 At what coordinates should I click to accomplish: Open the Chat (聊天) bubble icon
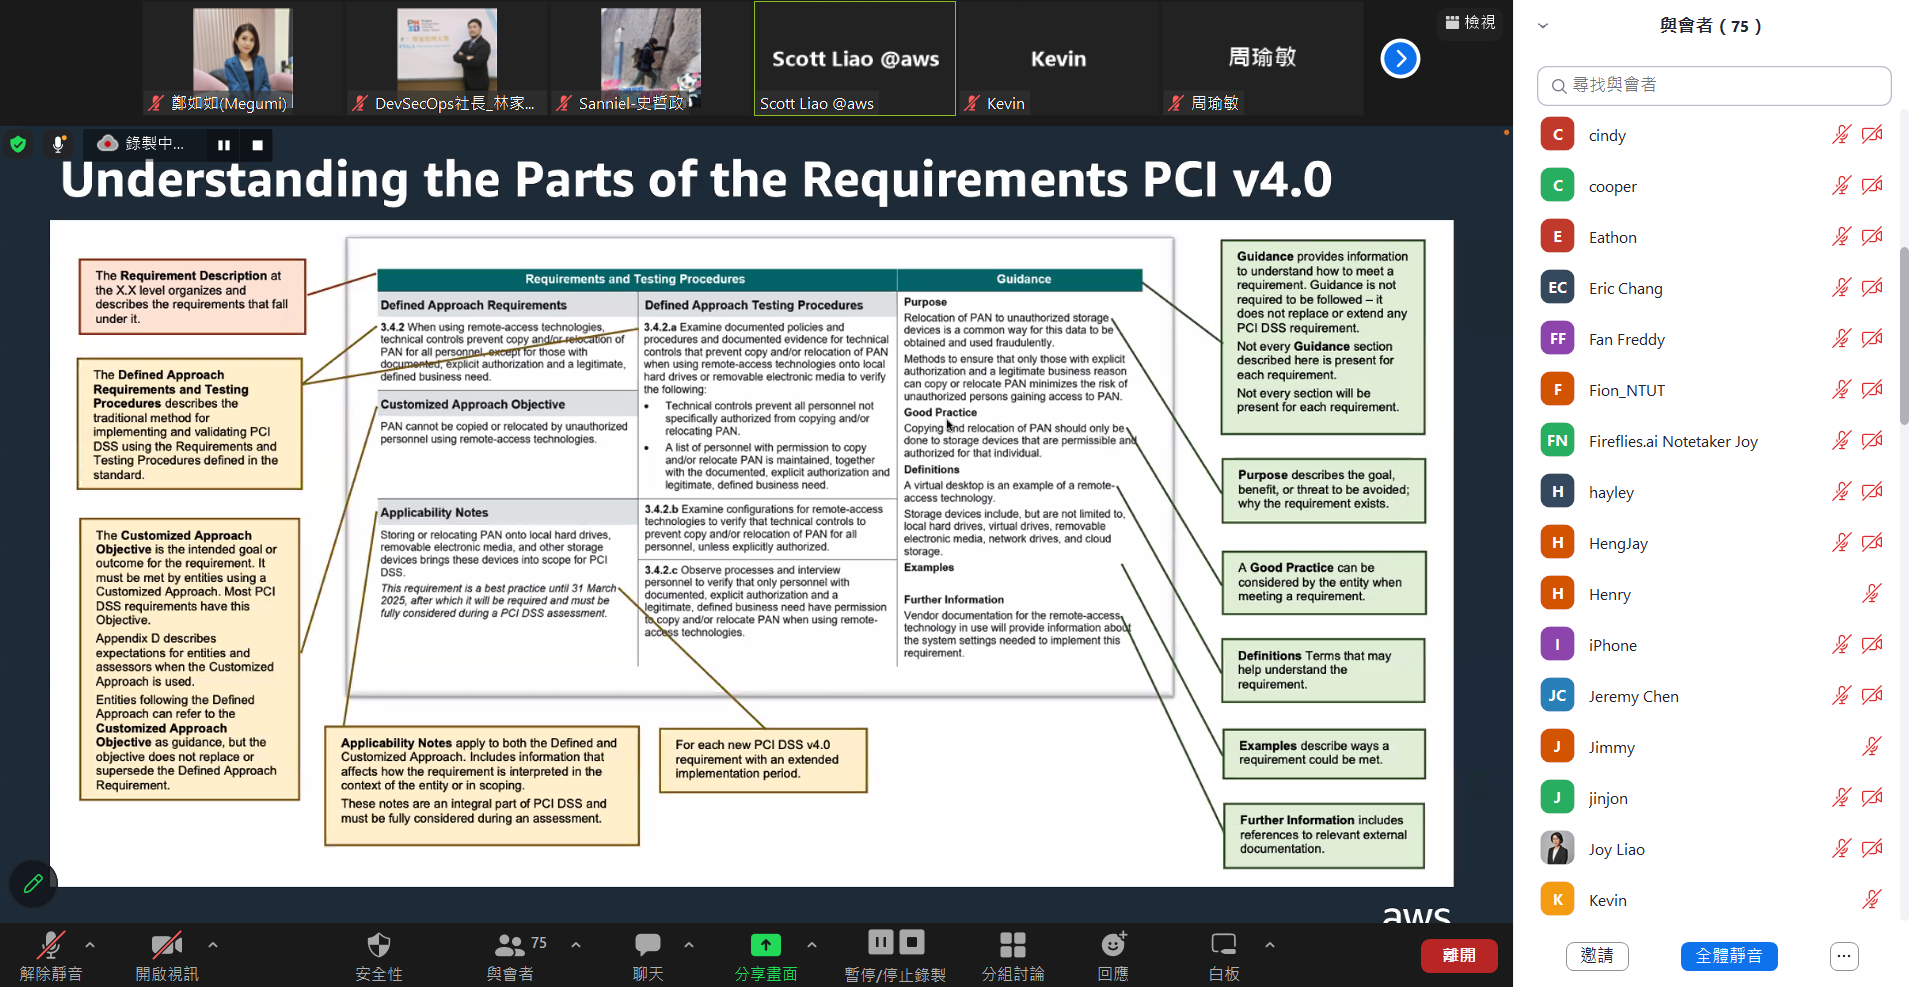(x=647, y=945)
